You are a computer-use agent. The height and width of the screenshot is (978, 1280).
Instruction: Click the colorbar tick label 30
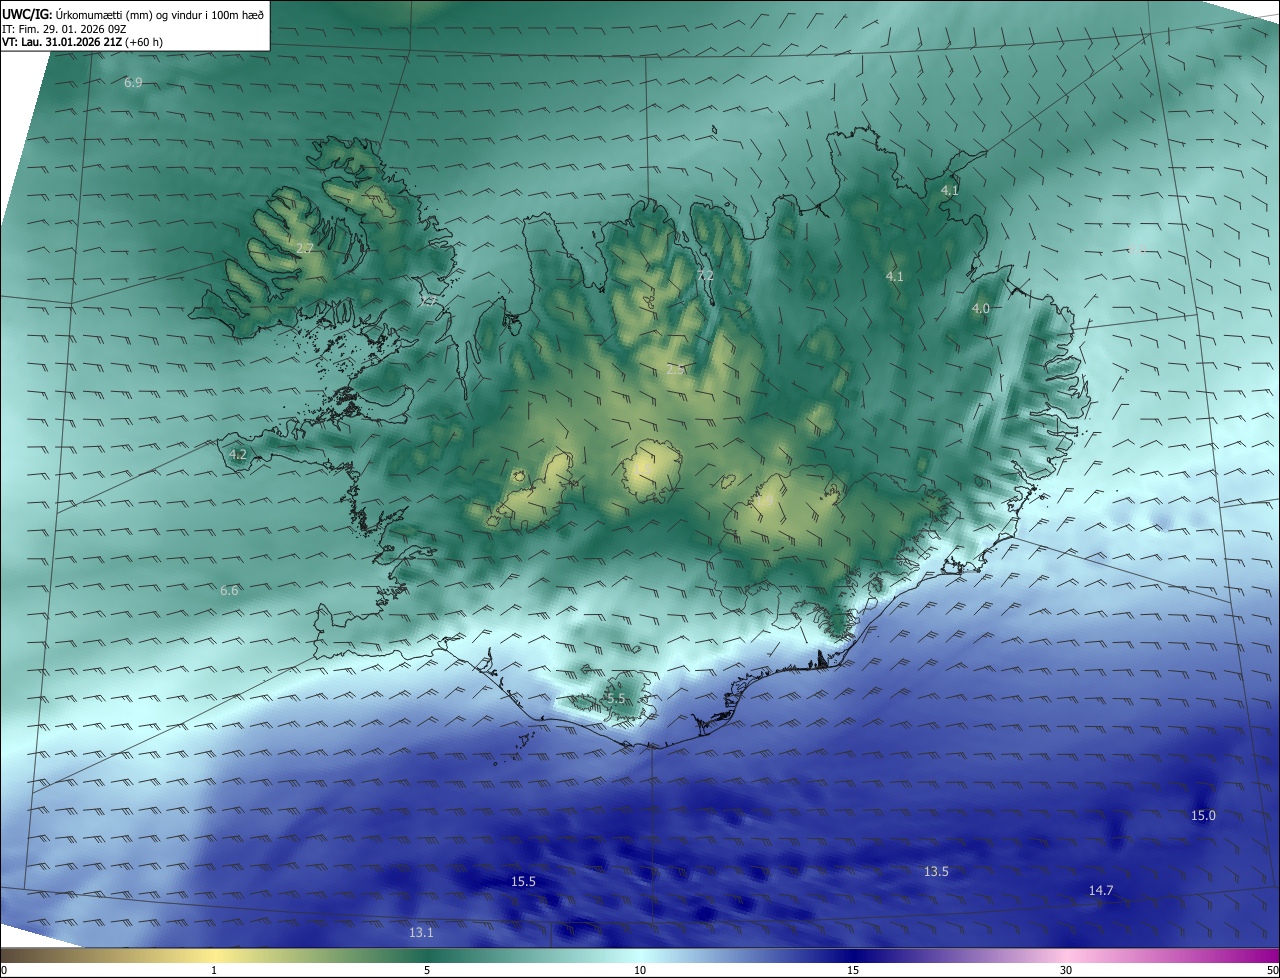[1066, 970]
